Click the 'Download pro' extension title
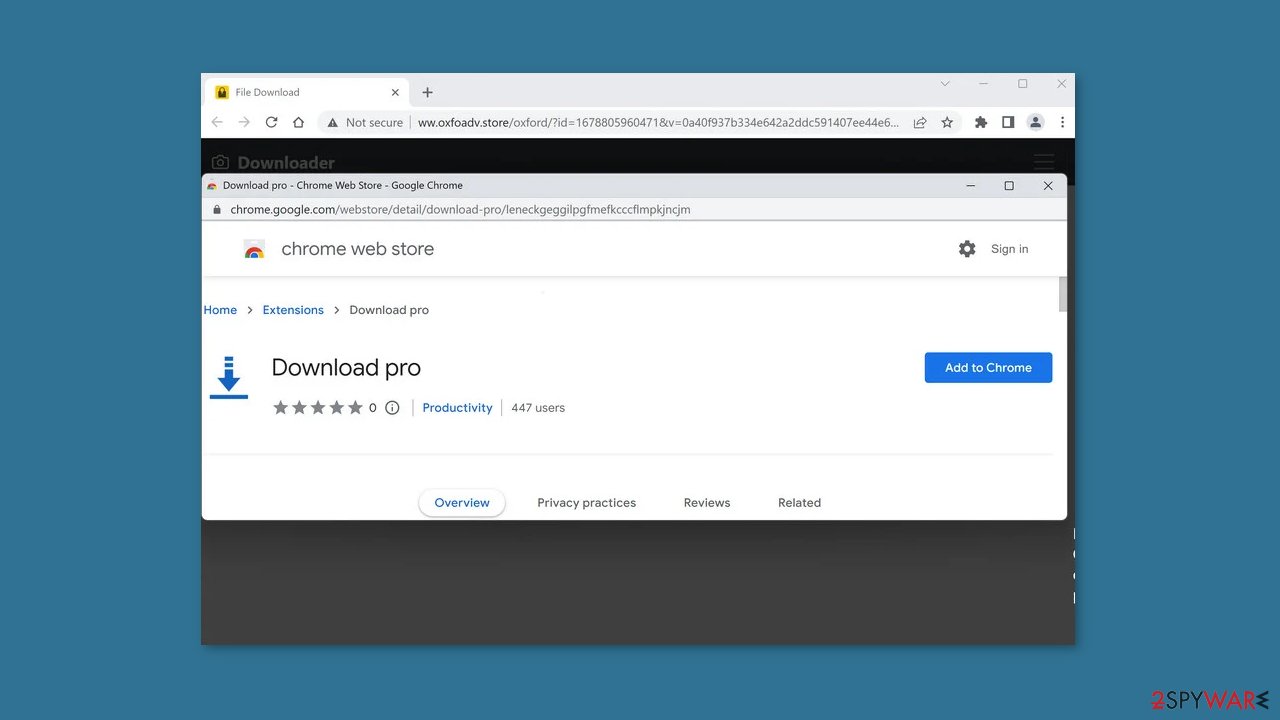Viewport: 1280px width, 720px height. pyautogui.click(x=346, y=367)
